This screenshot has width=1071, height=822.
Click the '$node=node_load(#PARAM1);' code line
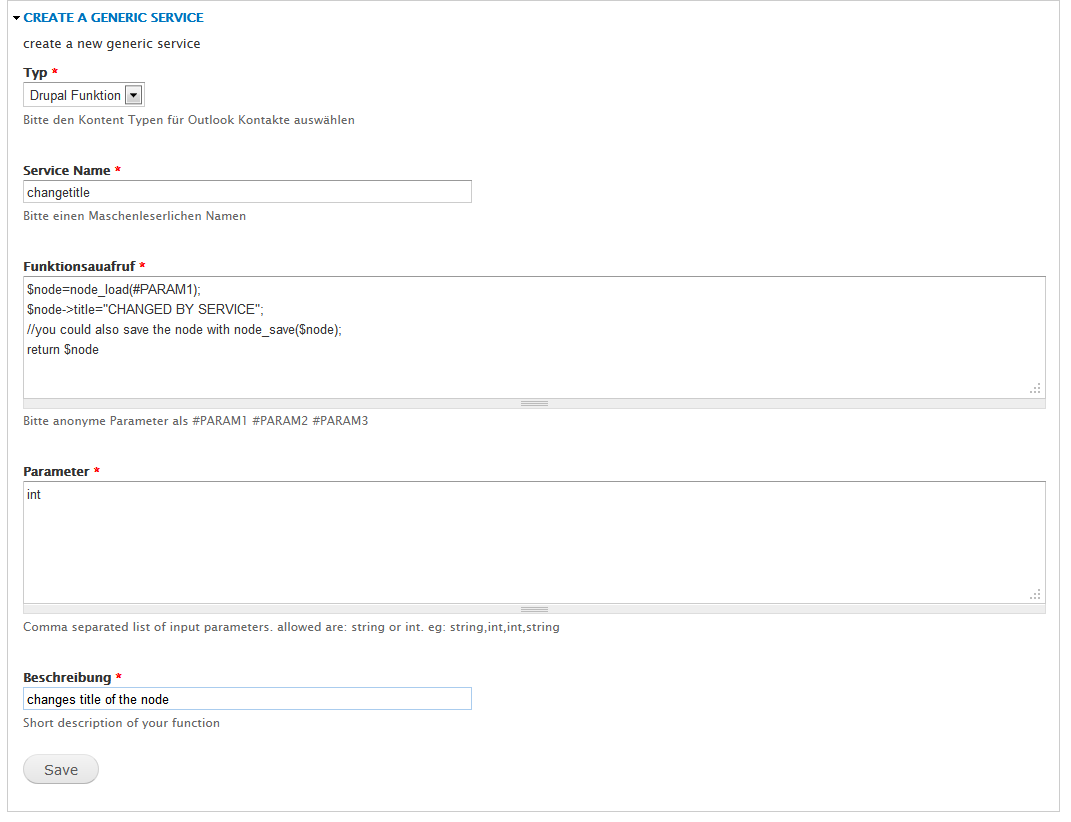click(114, 289)
